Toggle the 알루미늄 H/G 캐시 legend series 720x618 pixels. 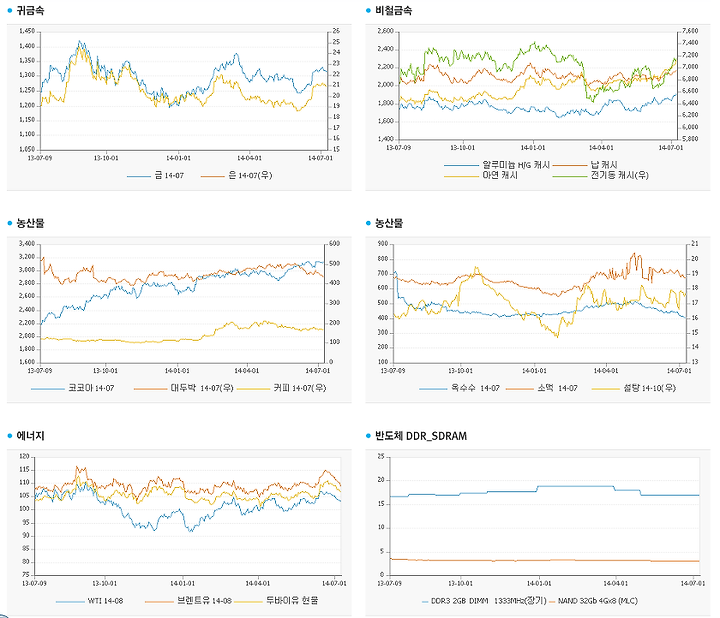[497, 165]
